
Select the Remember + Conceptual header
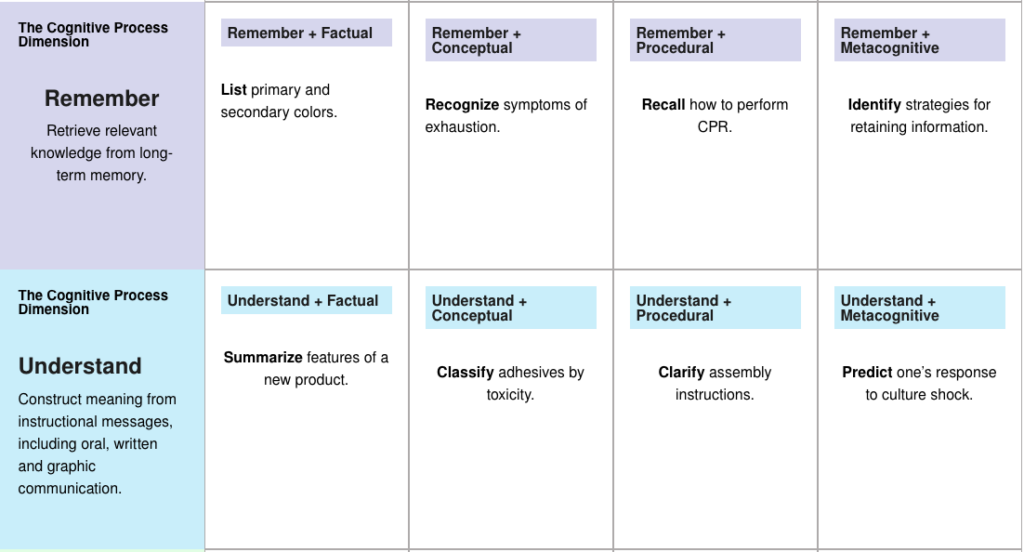(511, 40)
